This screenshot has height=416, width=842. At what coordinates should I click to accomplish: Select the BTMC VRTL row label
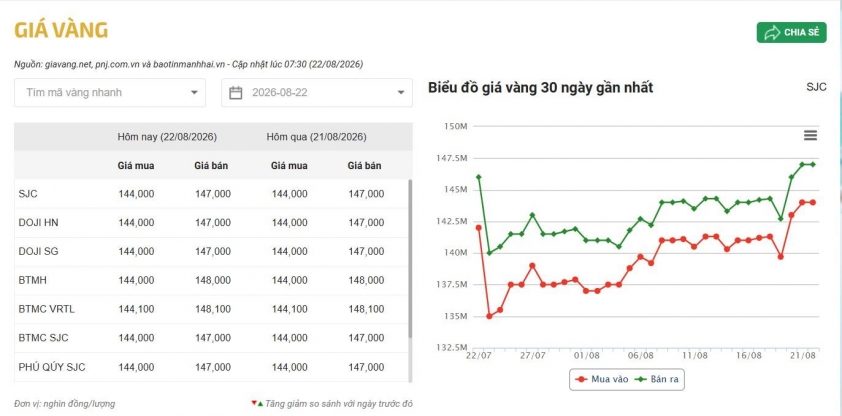46,310
